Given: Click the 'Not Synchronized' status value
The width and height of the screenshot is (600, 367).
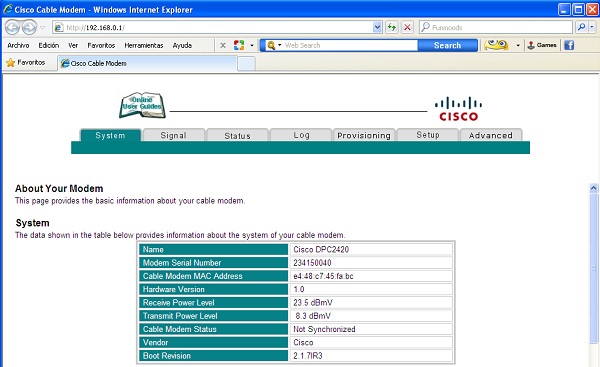Looking at the screenshot, I should coord(324,329).
